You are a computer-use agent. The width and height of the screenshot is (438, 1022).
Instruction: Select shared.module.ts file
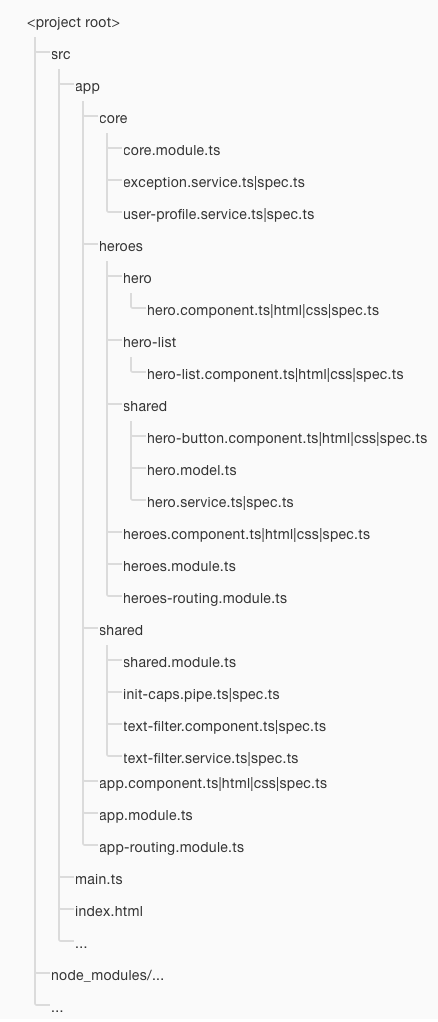coord(179,662)
